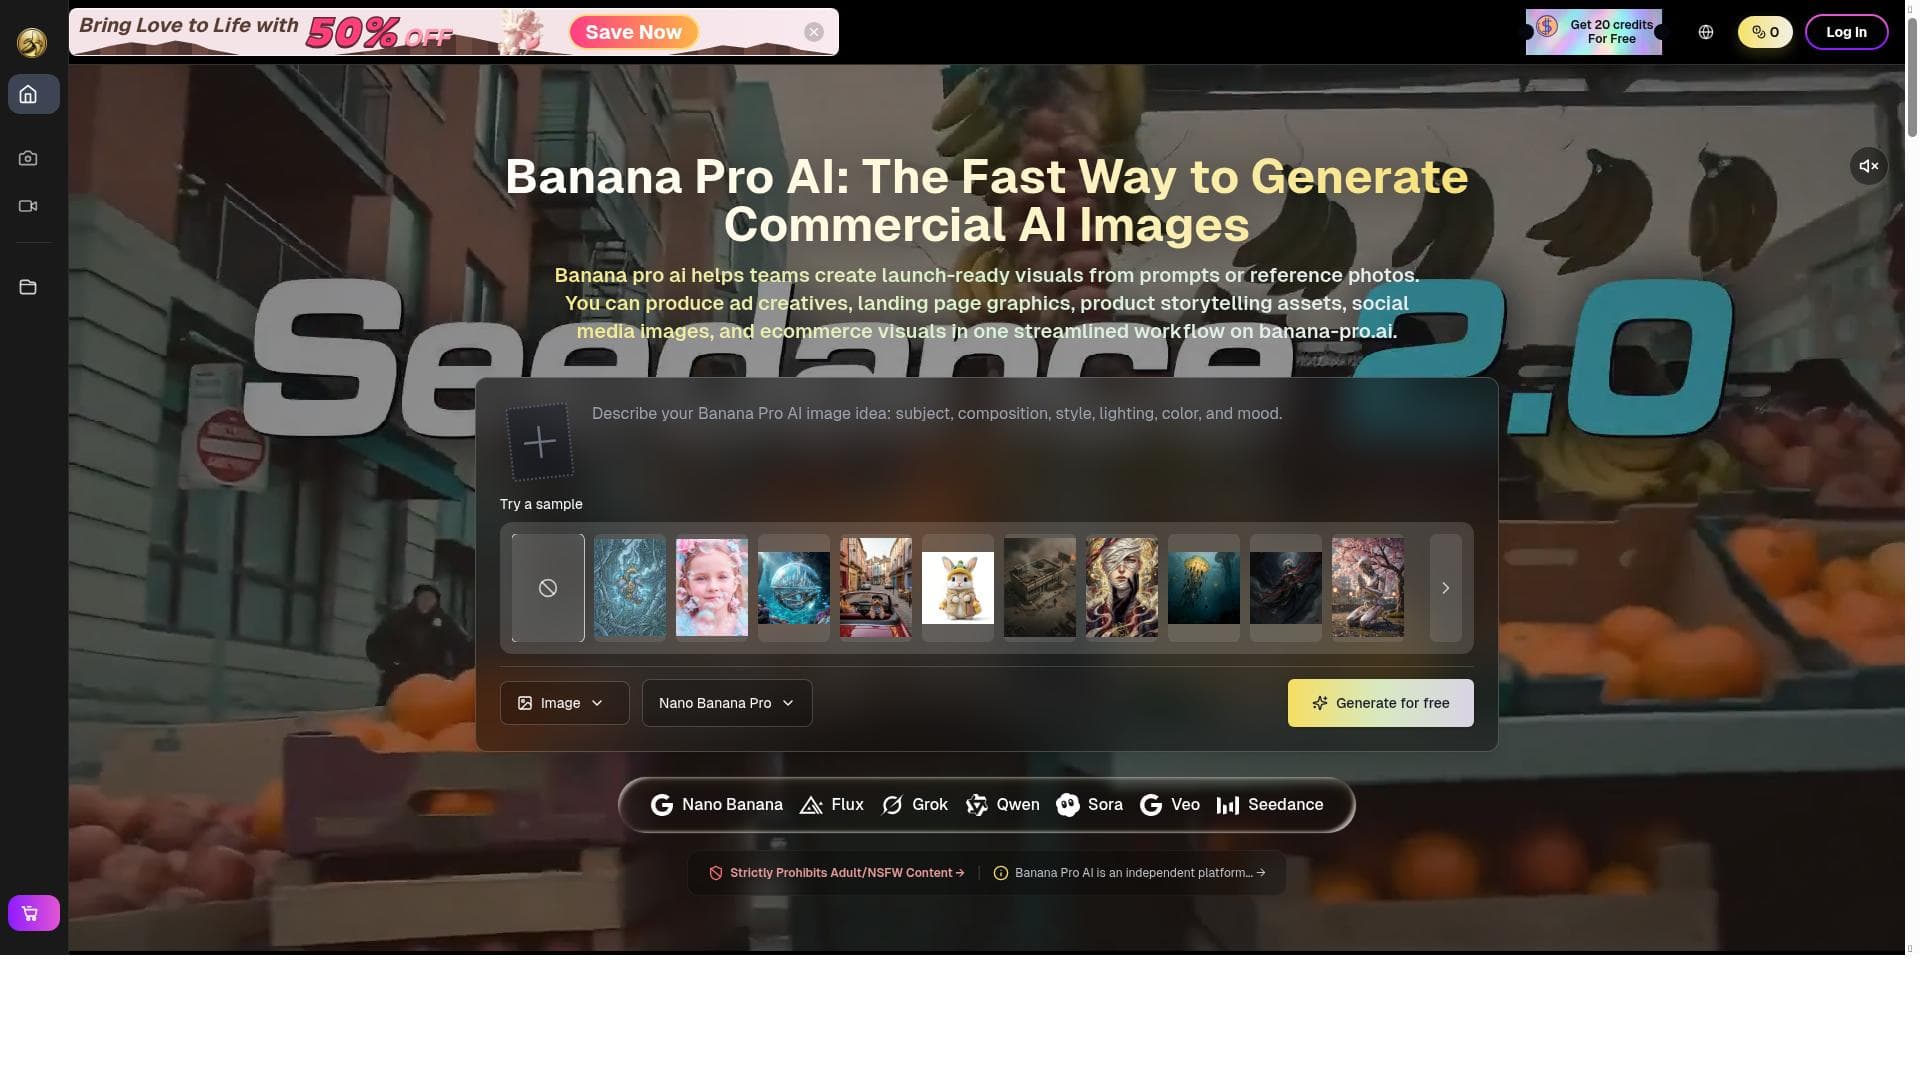This screenshot has width=1920, height=1080.
Task: Expand the Image type dropdown
Action: (x=564, y=703)
